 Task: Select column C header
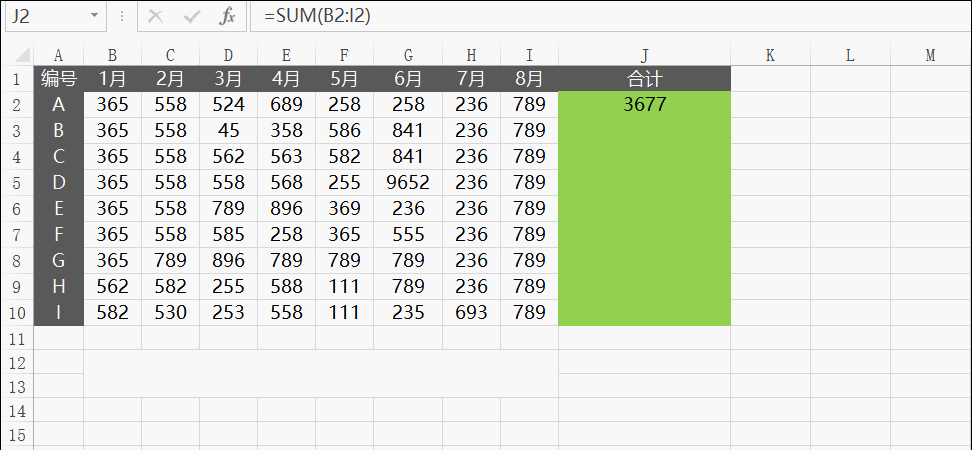click(x=170, y=56)
